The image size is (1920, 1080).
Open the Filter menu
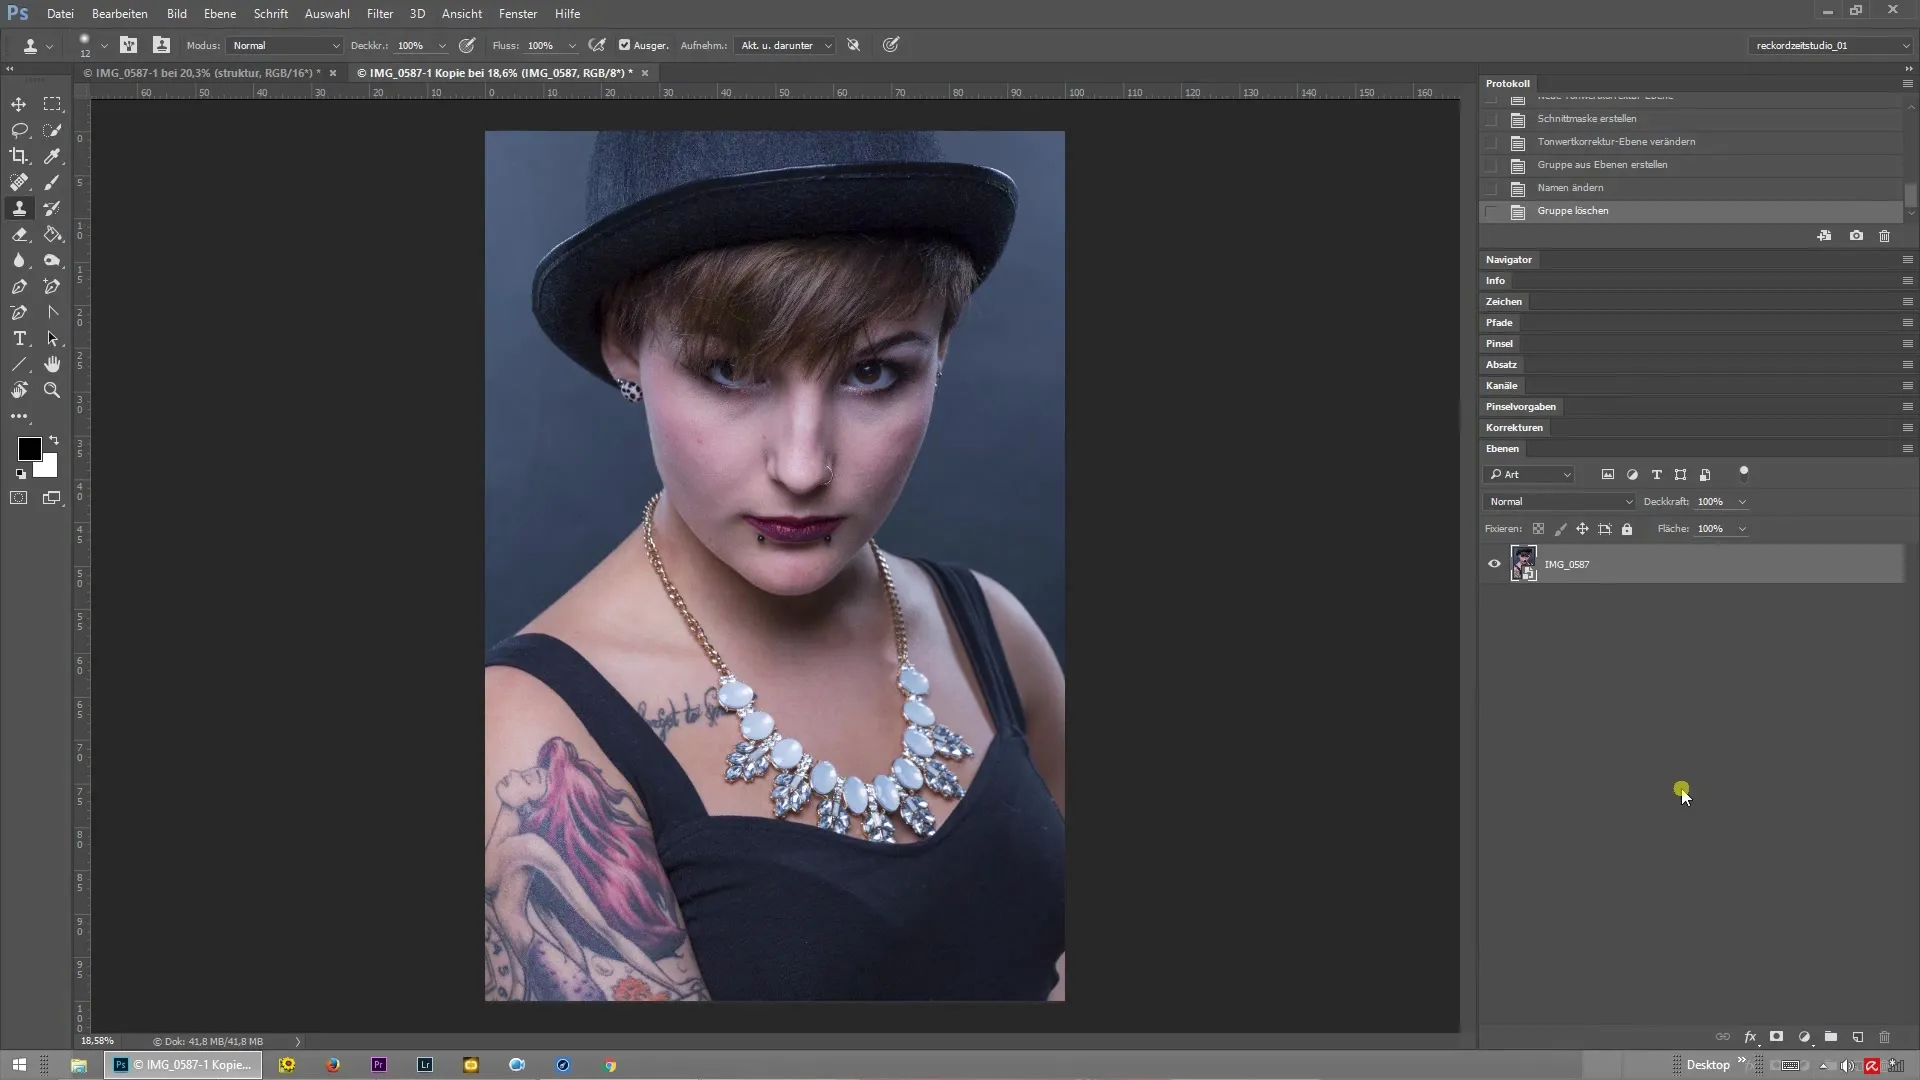pyautogui.click(x=379, y=14)
